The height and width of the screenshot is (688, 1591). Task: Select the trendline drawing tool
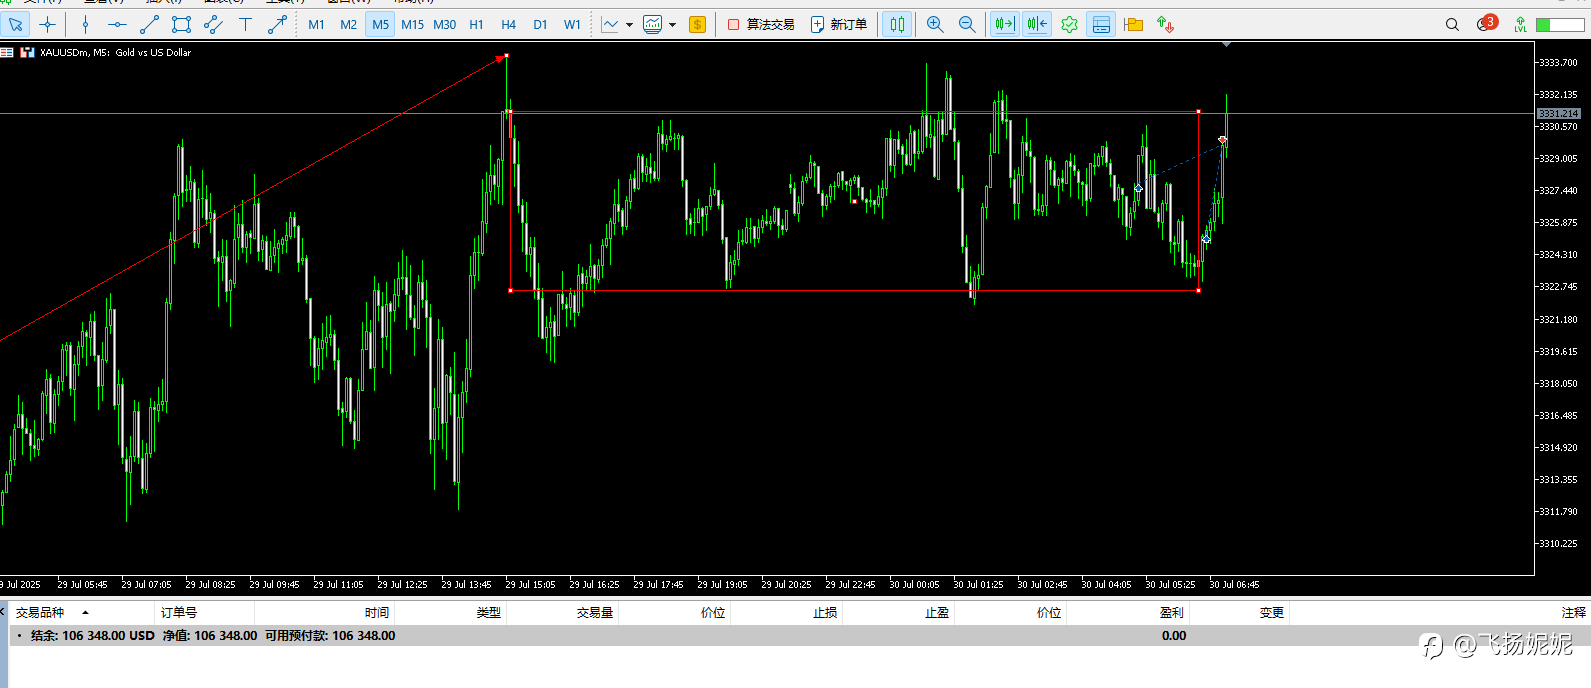point(149,24)
